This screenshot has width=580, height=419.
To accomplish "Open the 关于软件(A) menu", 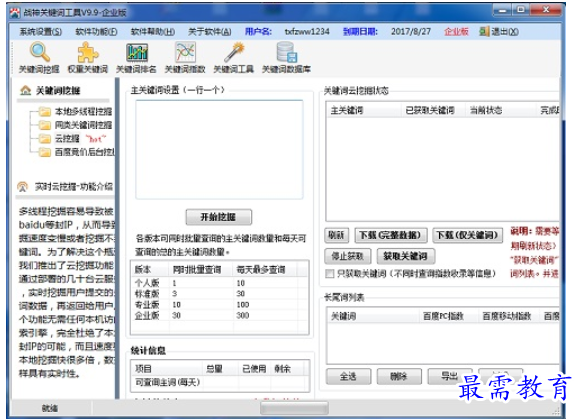I will point(210,32).
